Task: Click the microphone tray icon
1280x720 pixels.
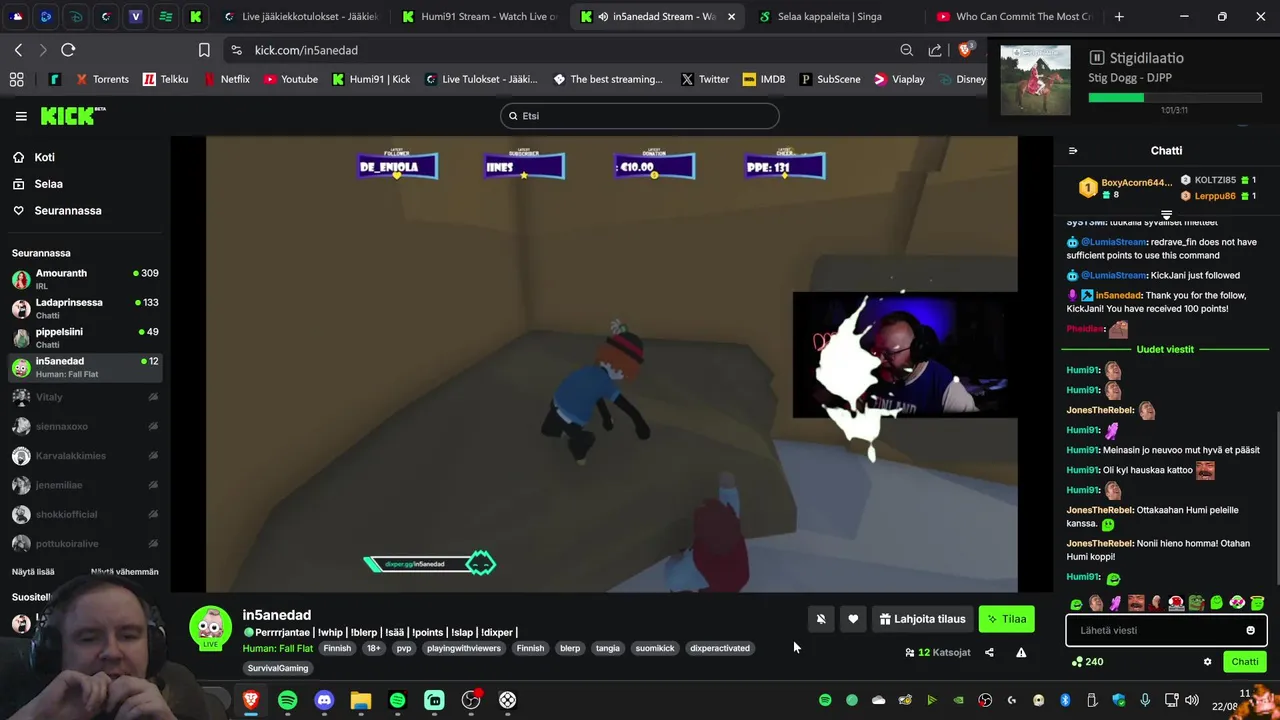Action: [x=1145, y=700]
